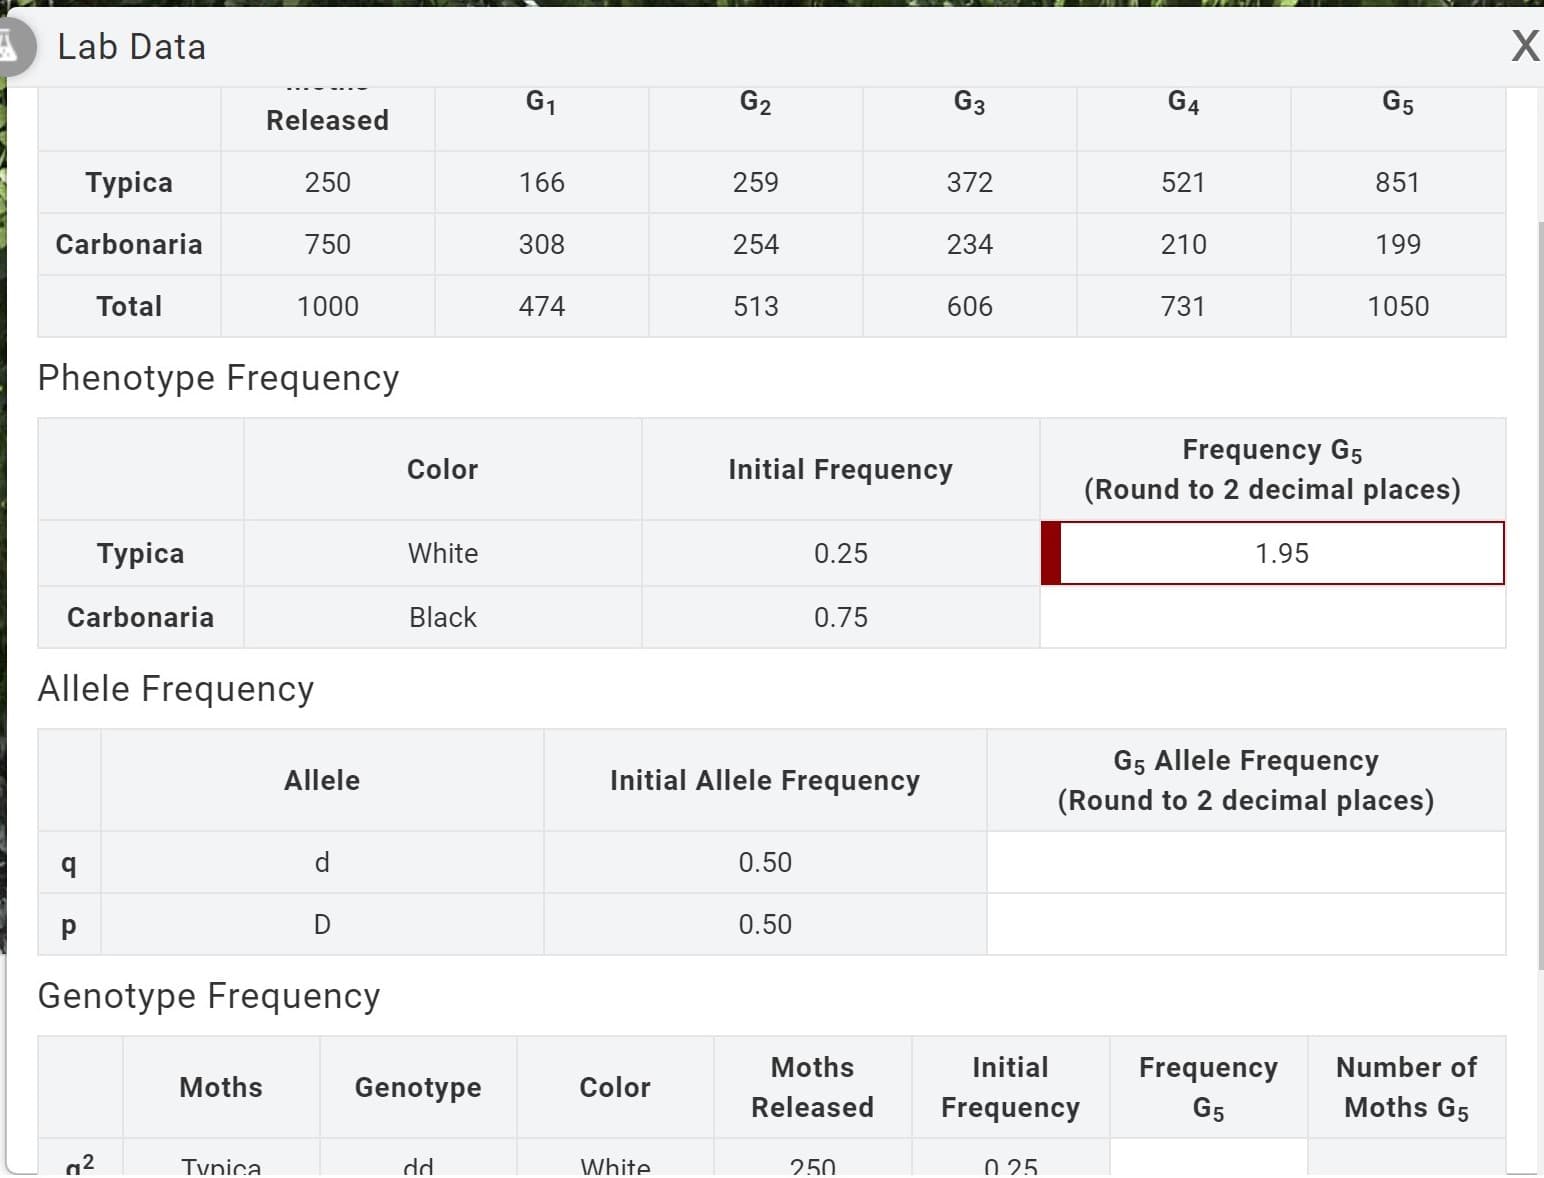Click the Genotype column header
Image resolution: width=1544 pixels, height=1178 pixels.
click(x=418, y=1087)
